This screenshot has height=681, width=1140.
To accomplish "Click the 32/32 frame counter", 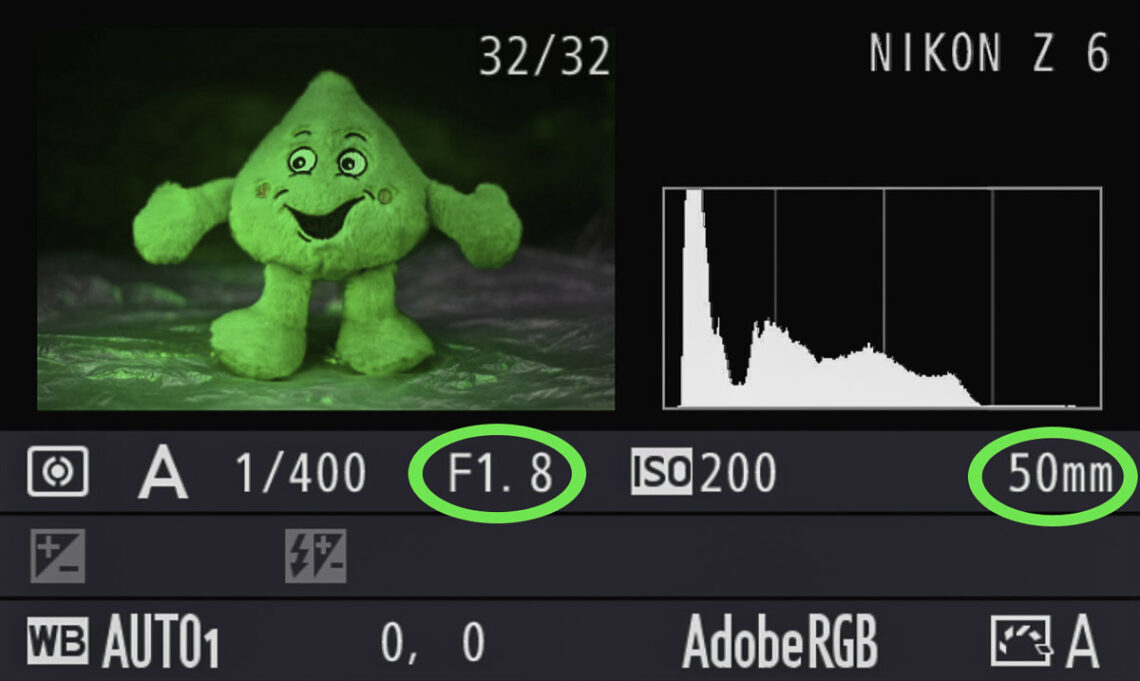I will click(545, 55).
